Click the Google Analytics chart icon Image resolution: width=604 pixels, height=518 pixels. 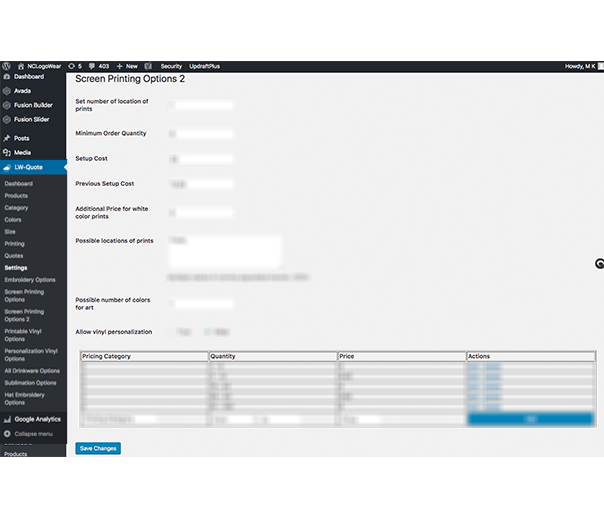coord(7,418)
